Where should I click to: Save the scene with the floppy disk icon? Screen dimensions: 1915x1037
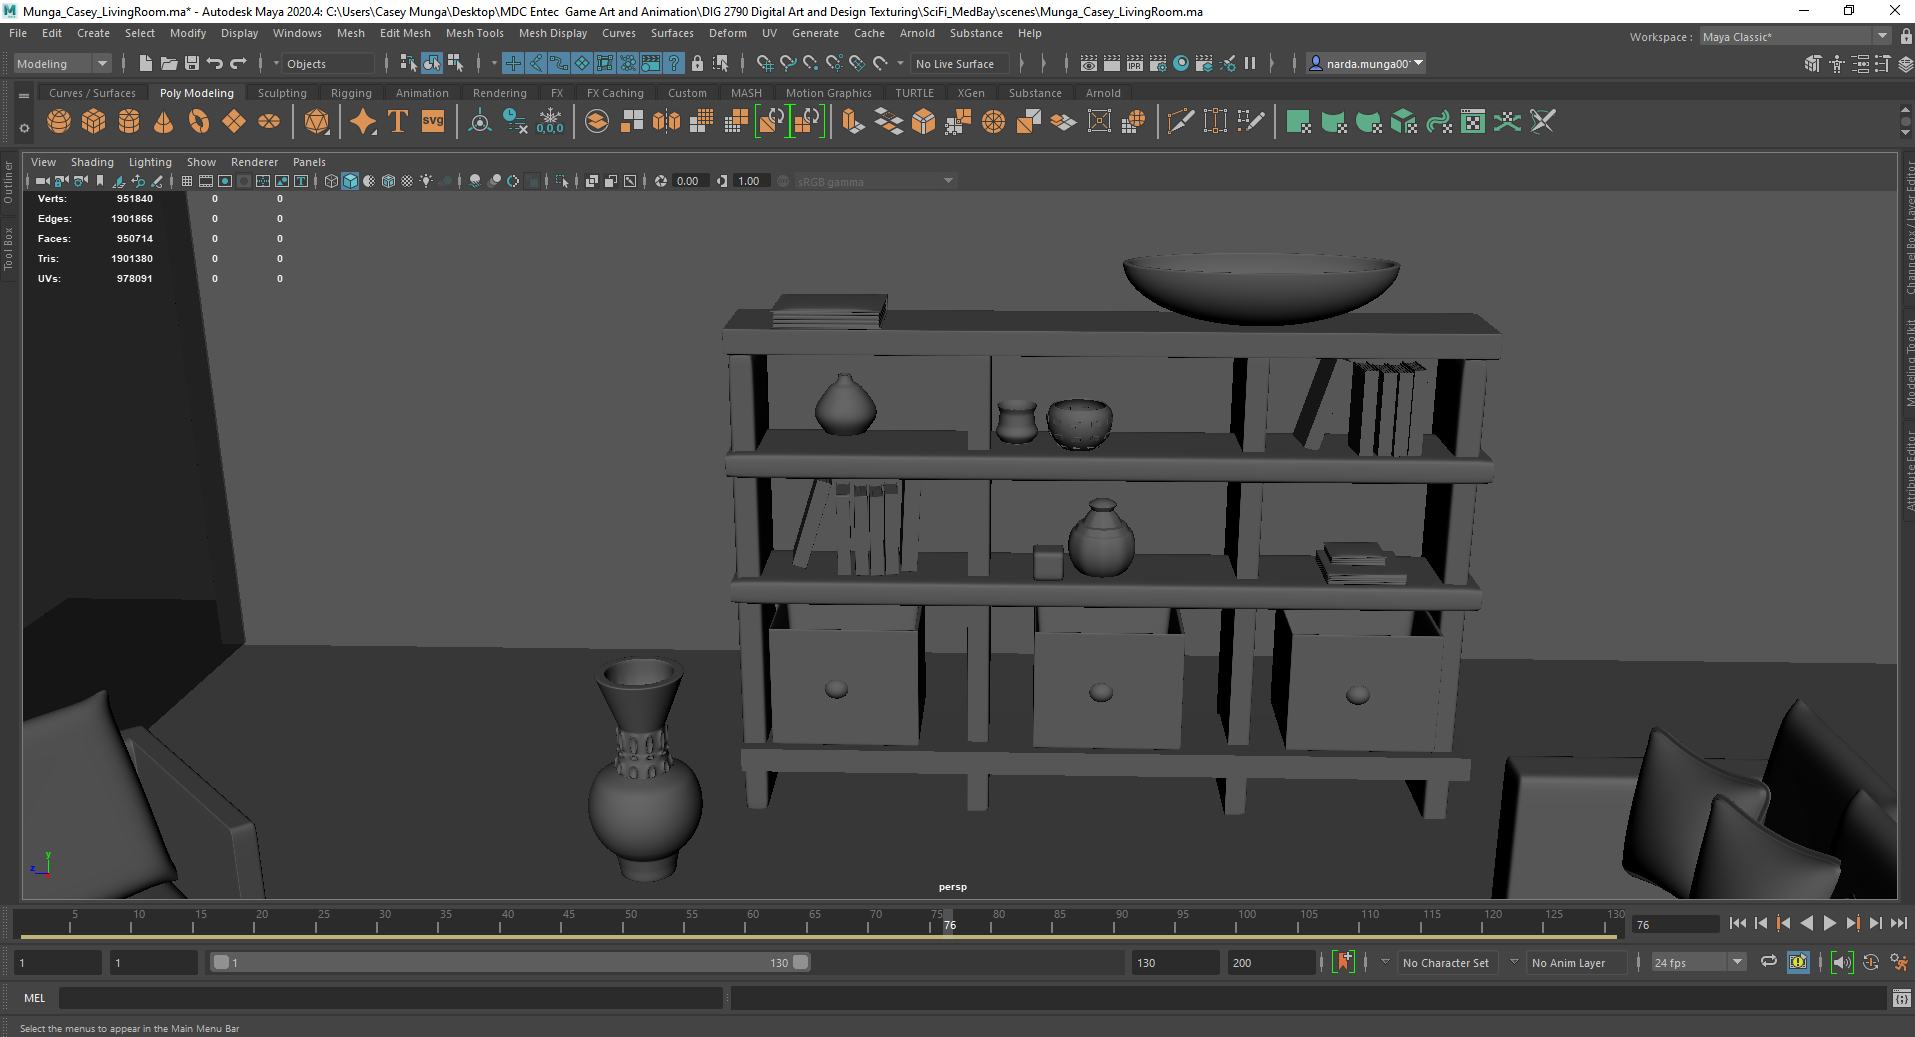[x=192, y=63]
